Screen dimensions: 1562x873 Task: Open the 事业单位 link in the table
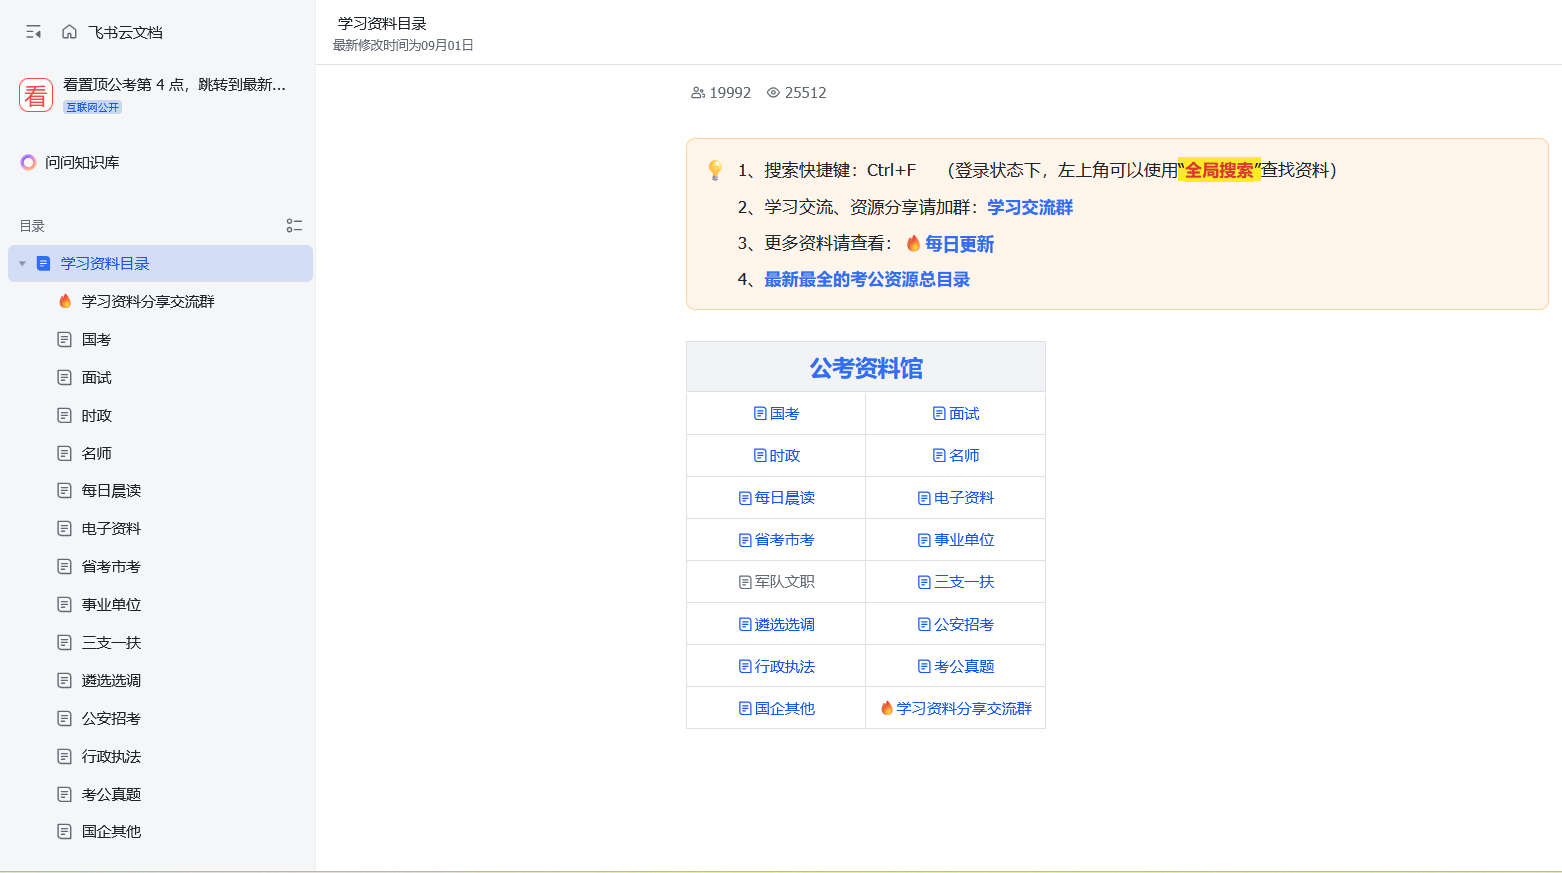tap(956, 540)
